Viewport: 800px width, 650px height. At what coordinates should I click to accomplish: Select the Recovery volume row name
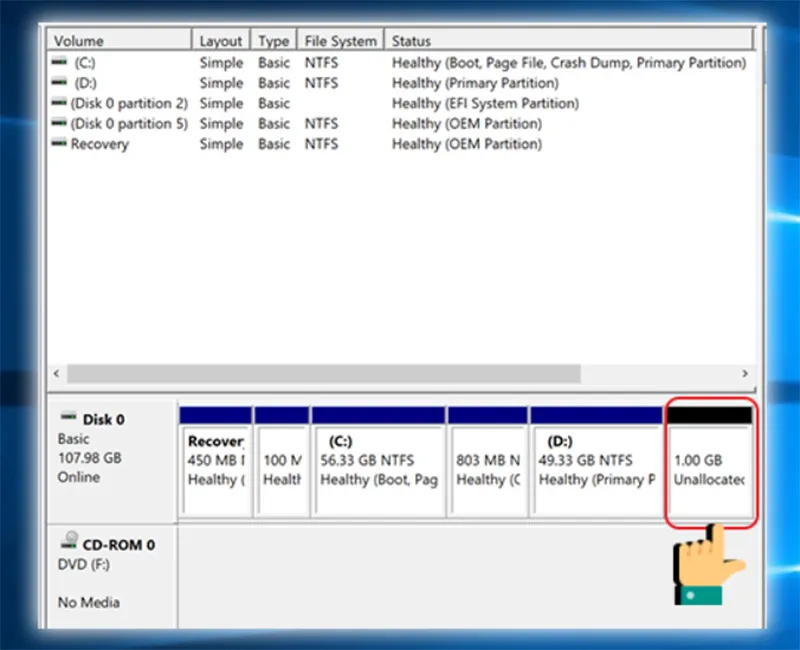coord(99,144)
